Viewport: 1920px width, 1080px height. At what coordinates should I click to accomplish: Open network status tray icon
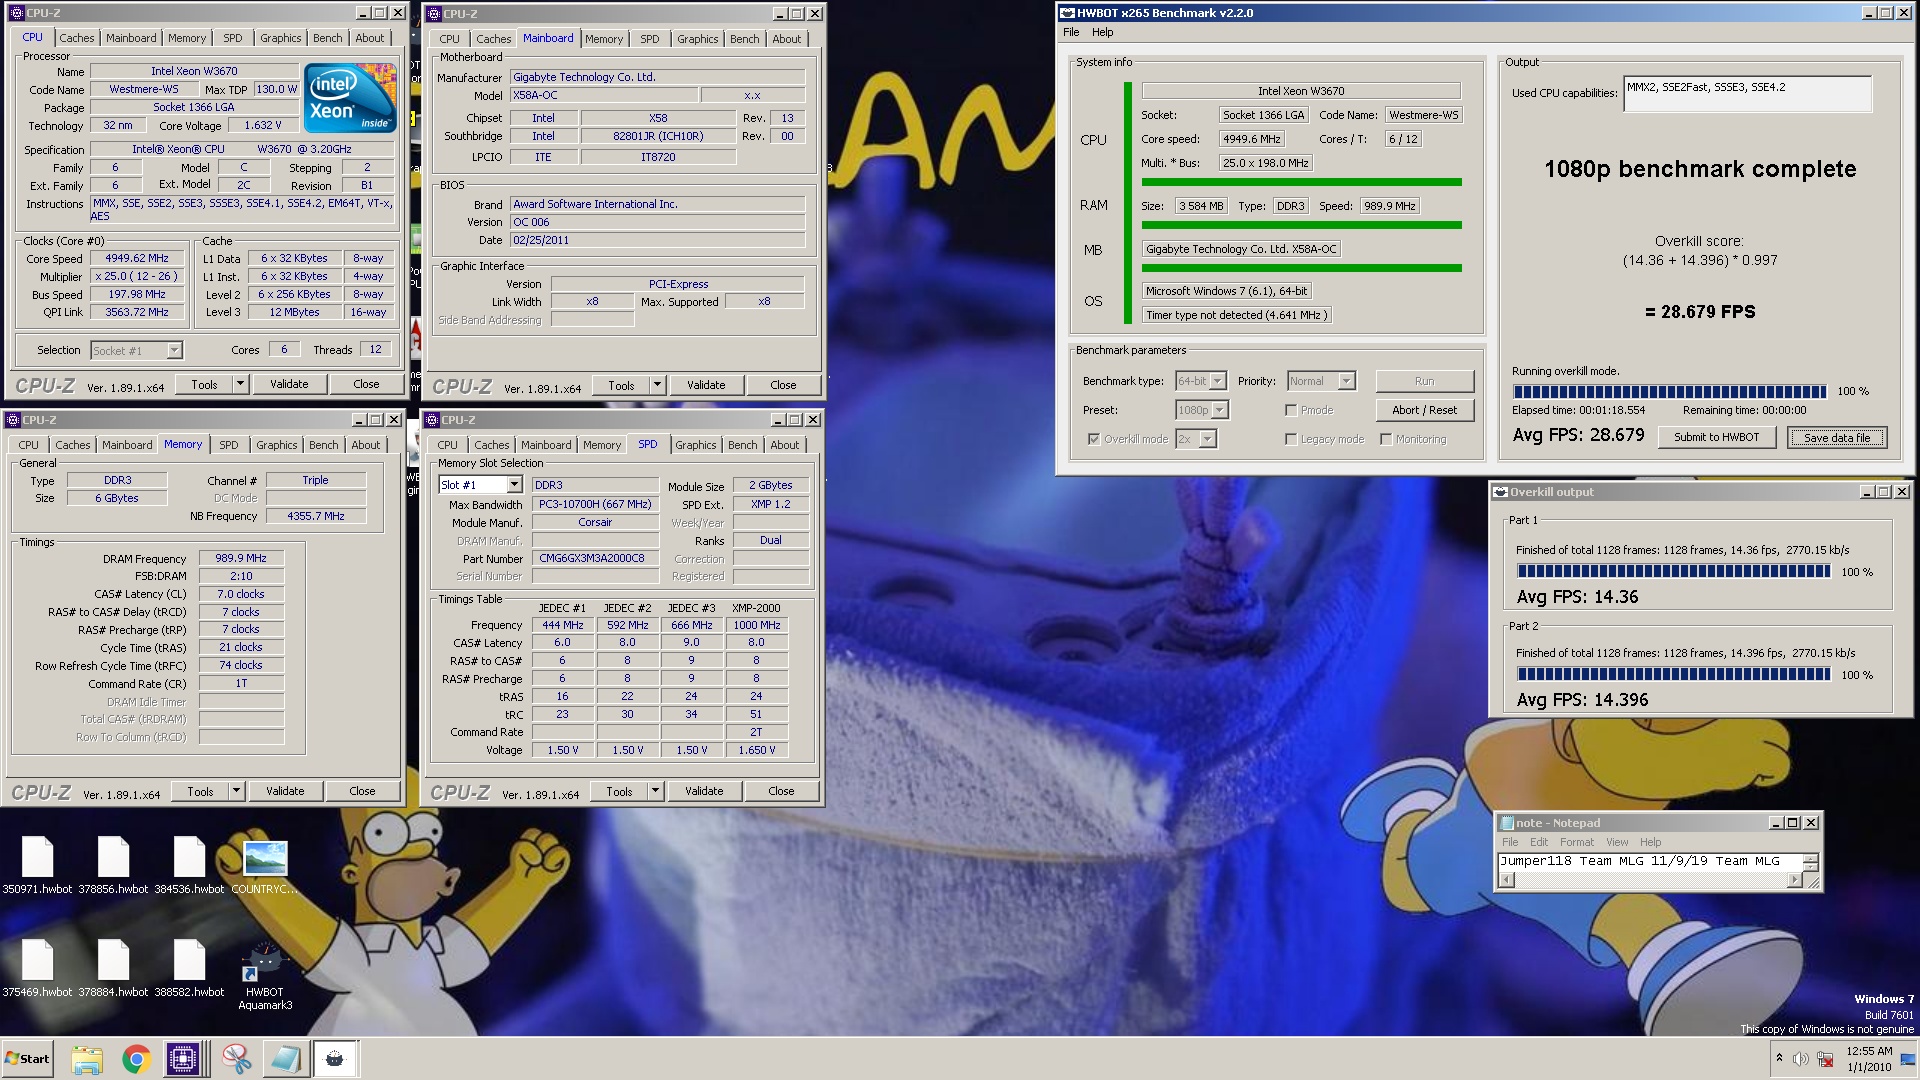pyautogui.click(x=1825, y=1059)
